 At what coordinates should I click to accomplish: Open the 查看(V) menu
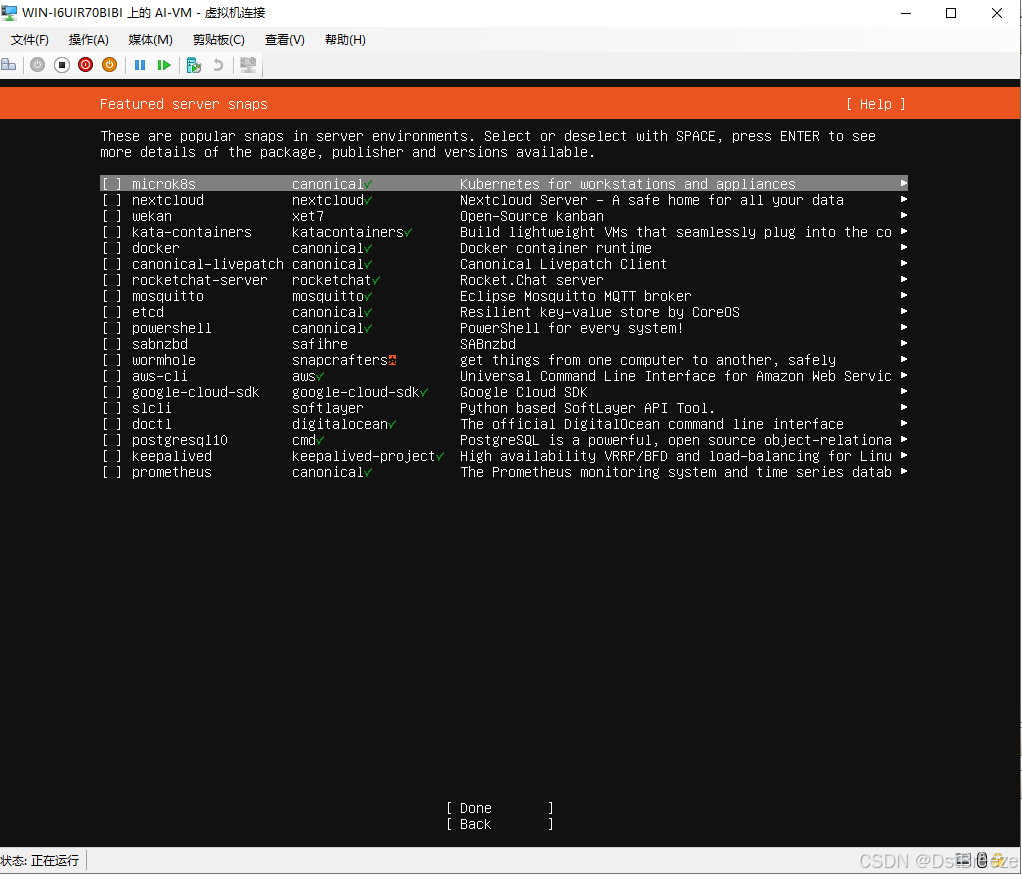tap(284, 40)
